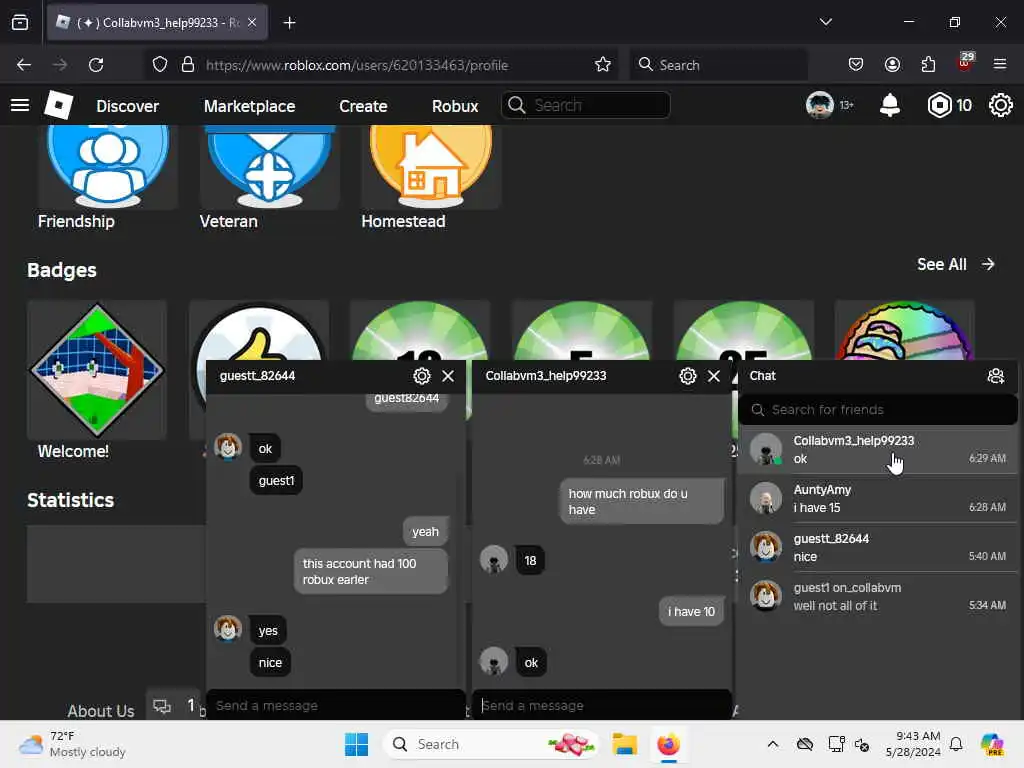Viewport: 1024px width, 768px height.
Task: Open clock and date 9:43 AM
Action: click(x=913, y=744)
